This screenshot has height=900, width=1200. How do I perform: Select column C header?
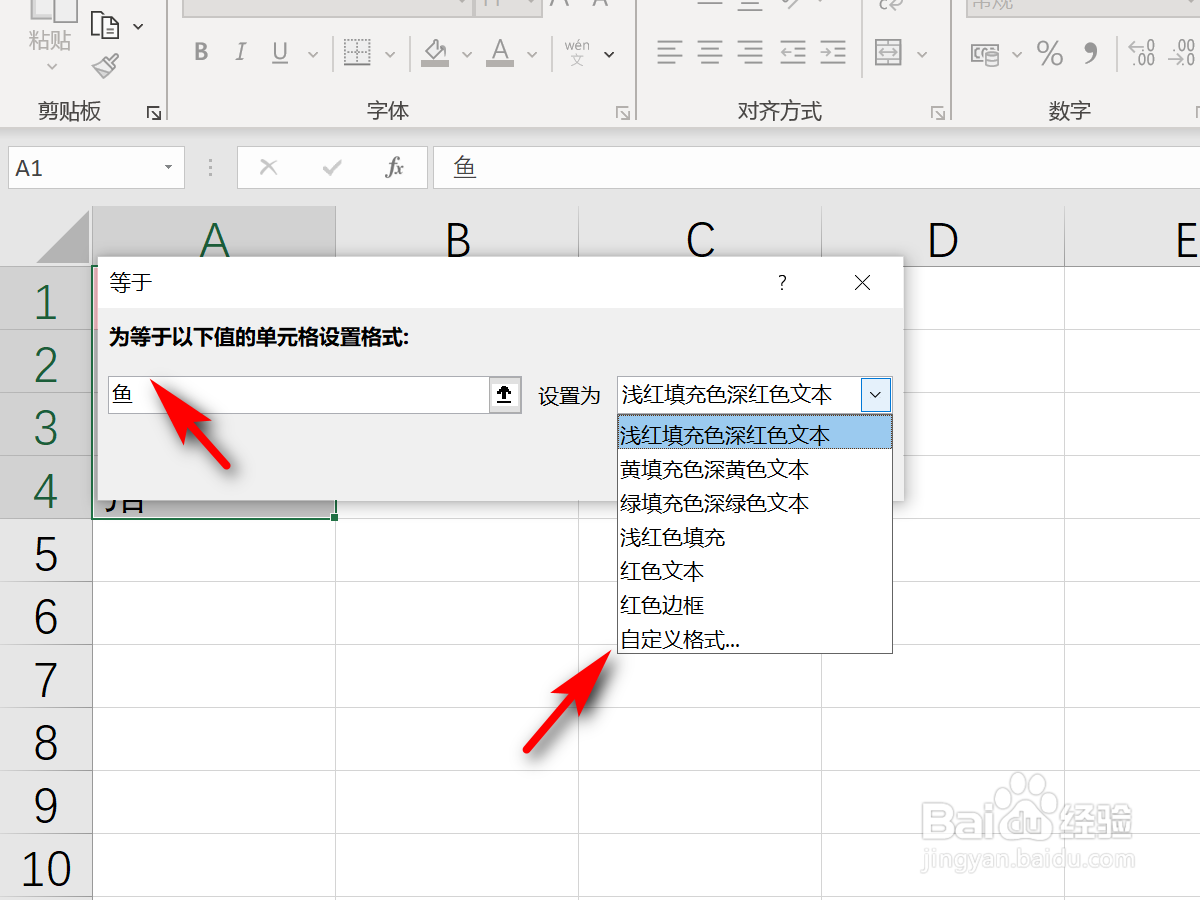(x=700, y=237)
